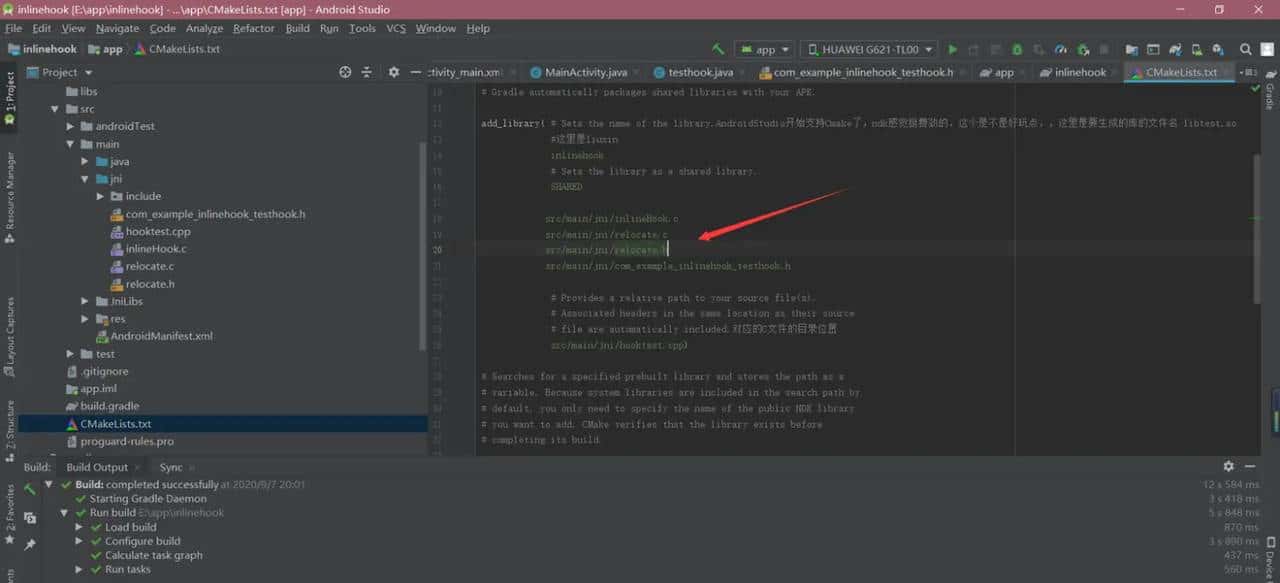Viewport: 1280px width, 583px height.
Task: Click the pin icon in Build panel
Action: 30,545
